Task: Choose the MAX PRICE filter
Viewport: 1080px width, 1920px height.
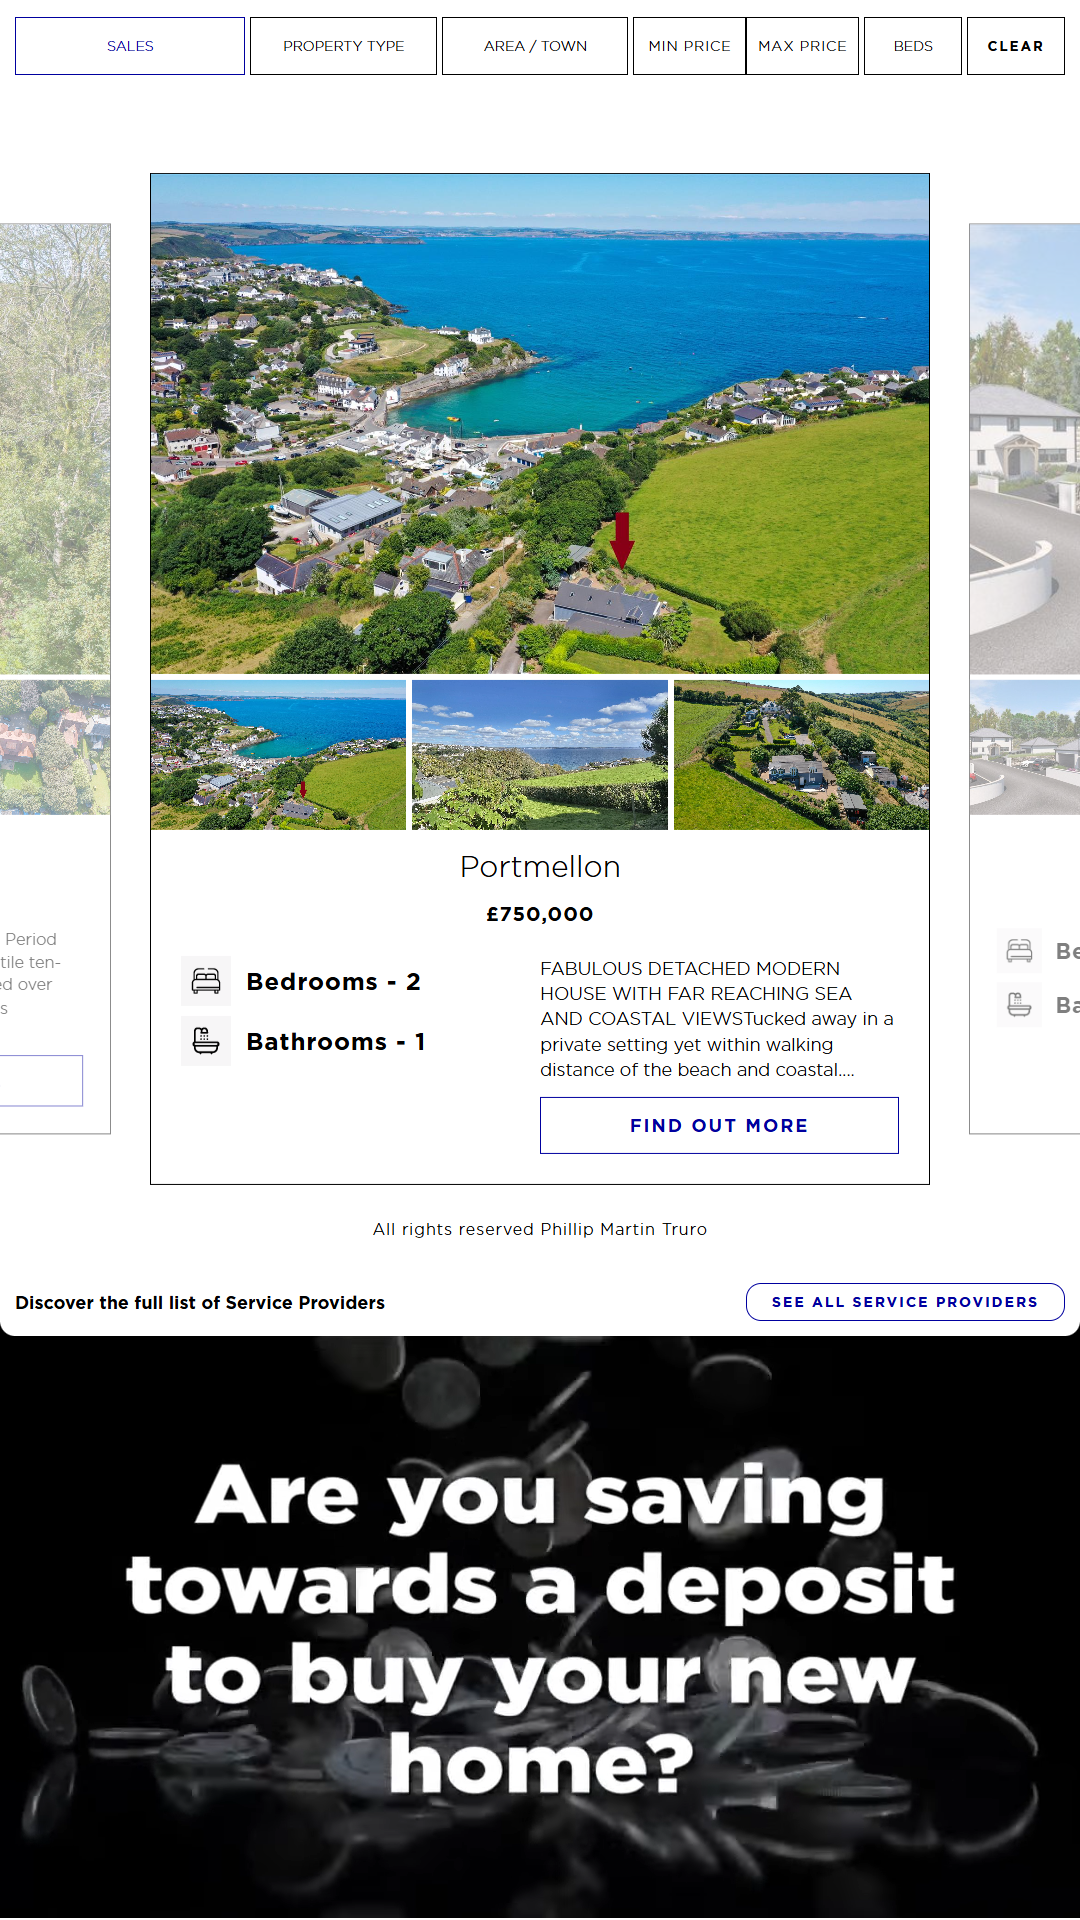Action: click(x=802, y=46)
